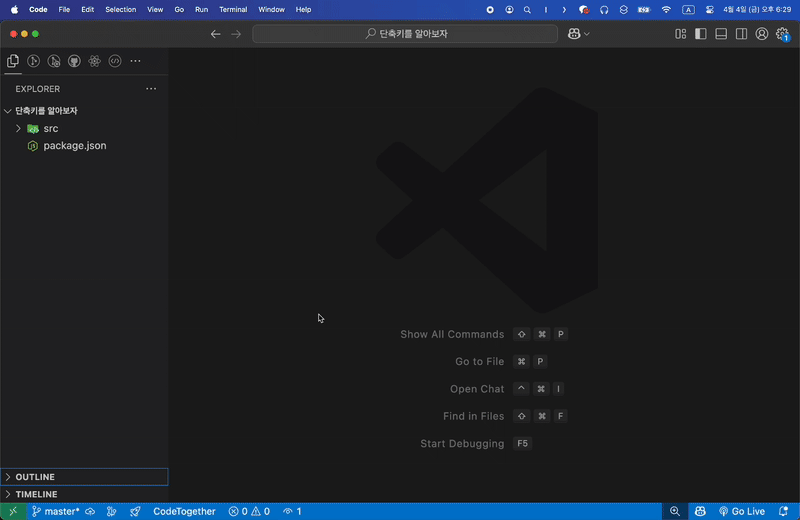Go forward using the right arrow

point(236,34)
